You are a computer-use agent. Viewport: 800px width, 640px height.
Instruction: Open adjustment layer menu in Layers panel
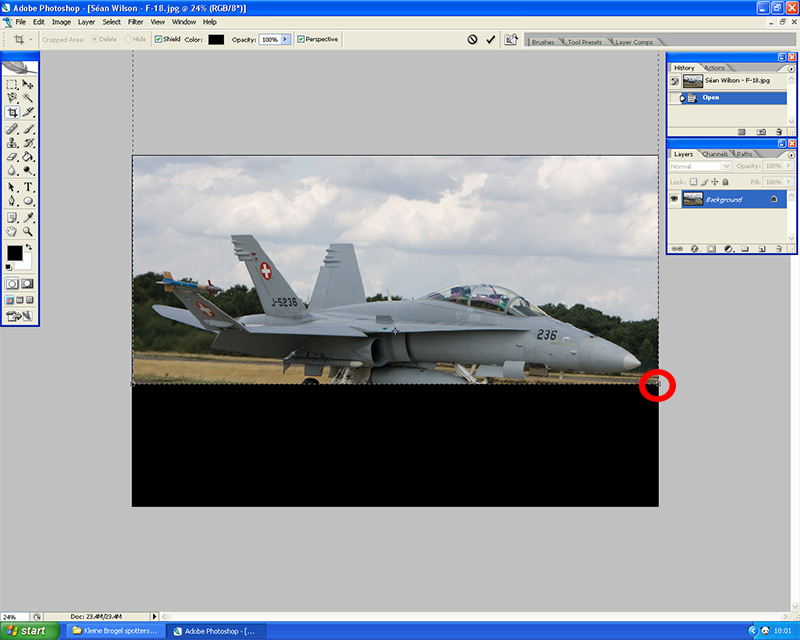click(x=728, y=249)
